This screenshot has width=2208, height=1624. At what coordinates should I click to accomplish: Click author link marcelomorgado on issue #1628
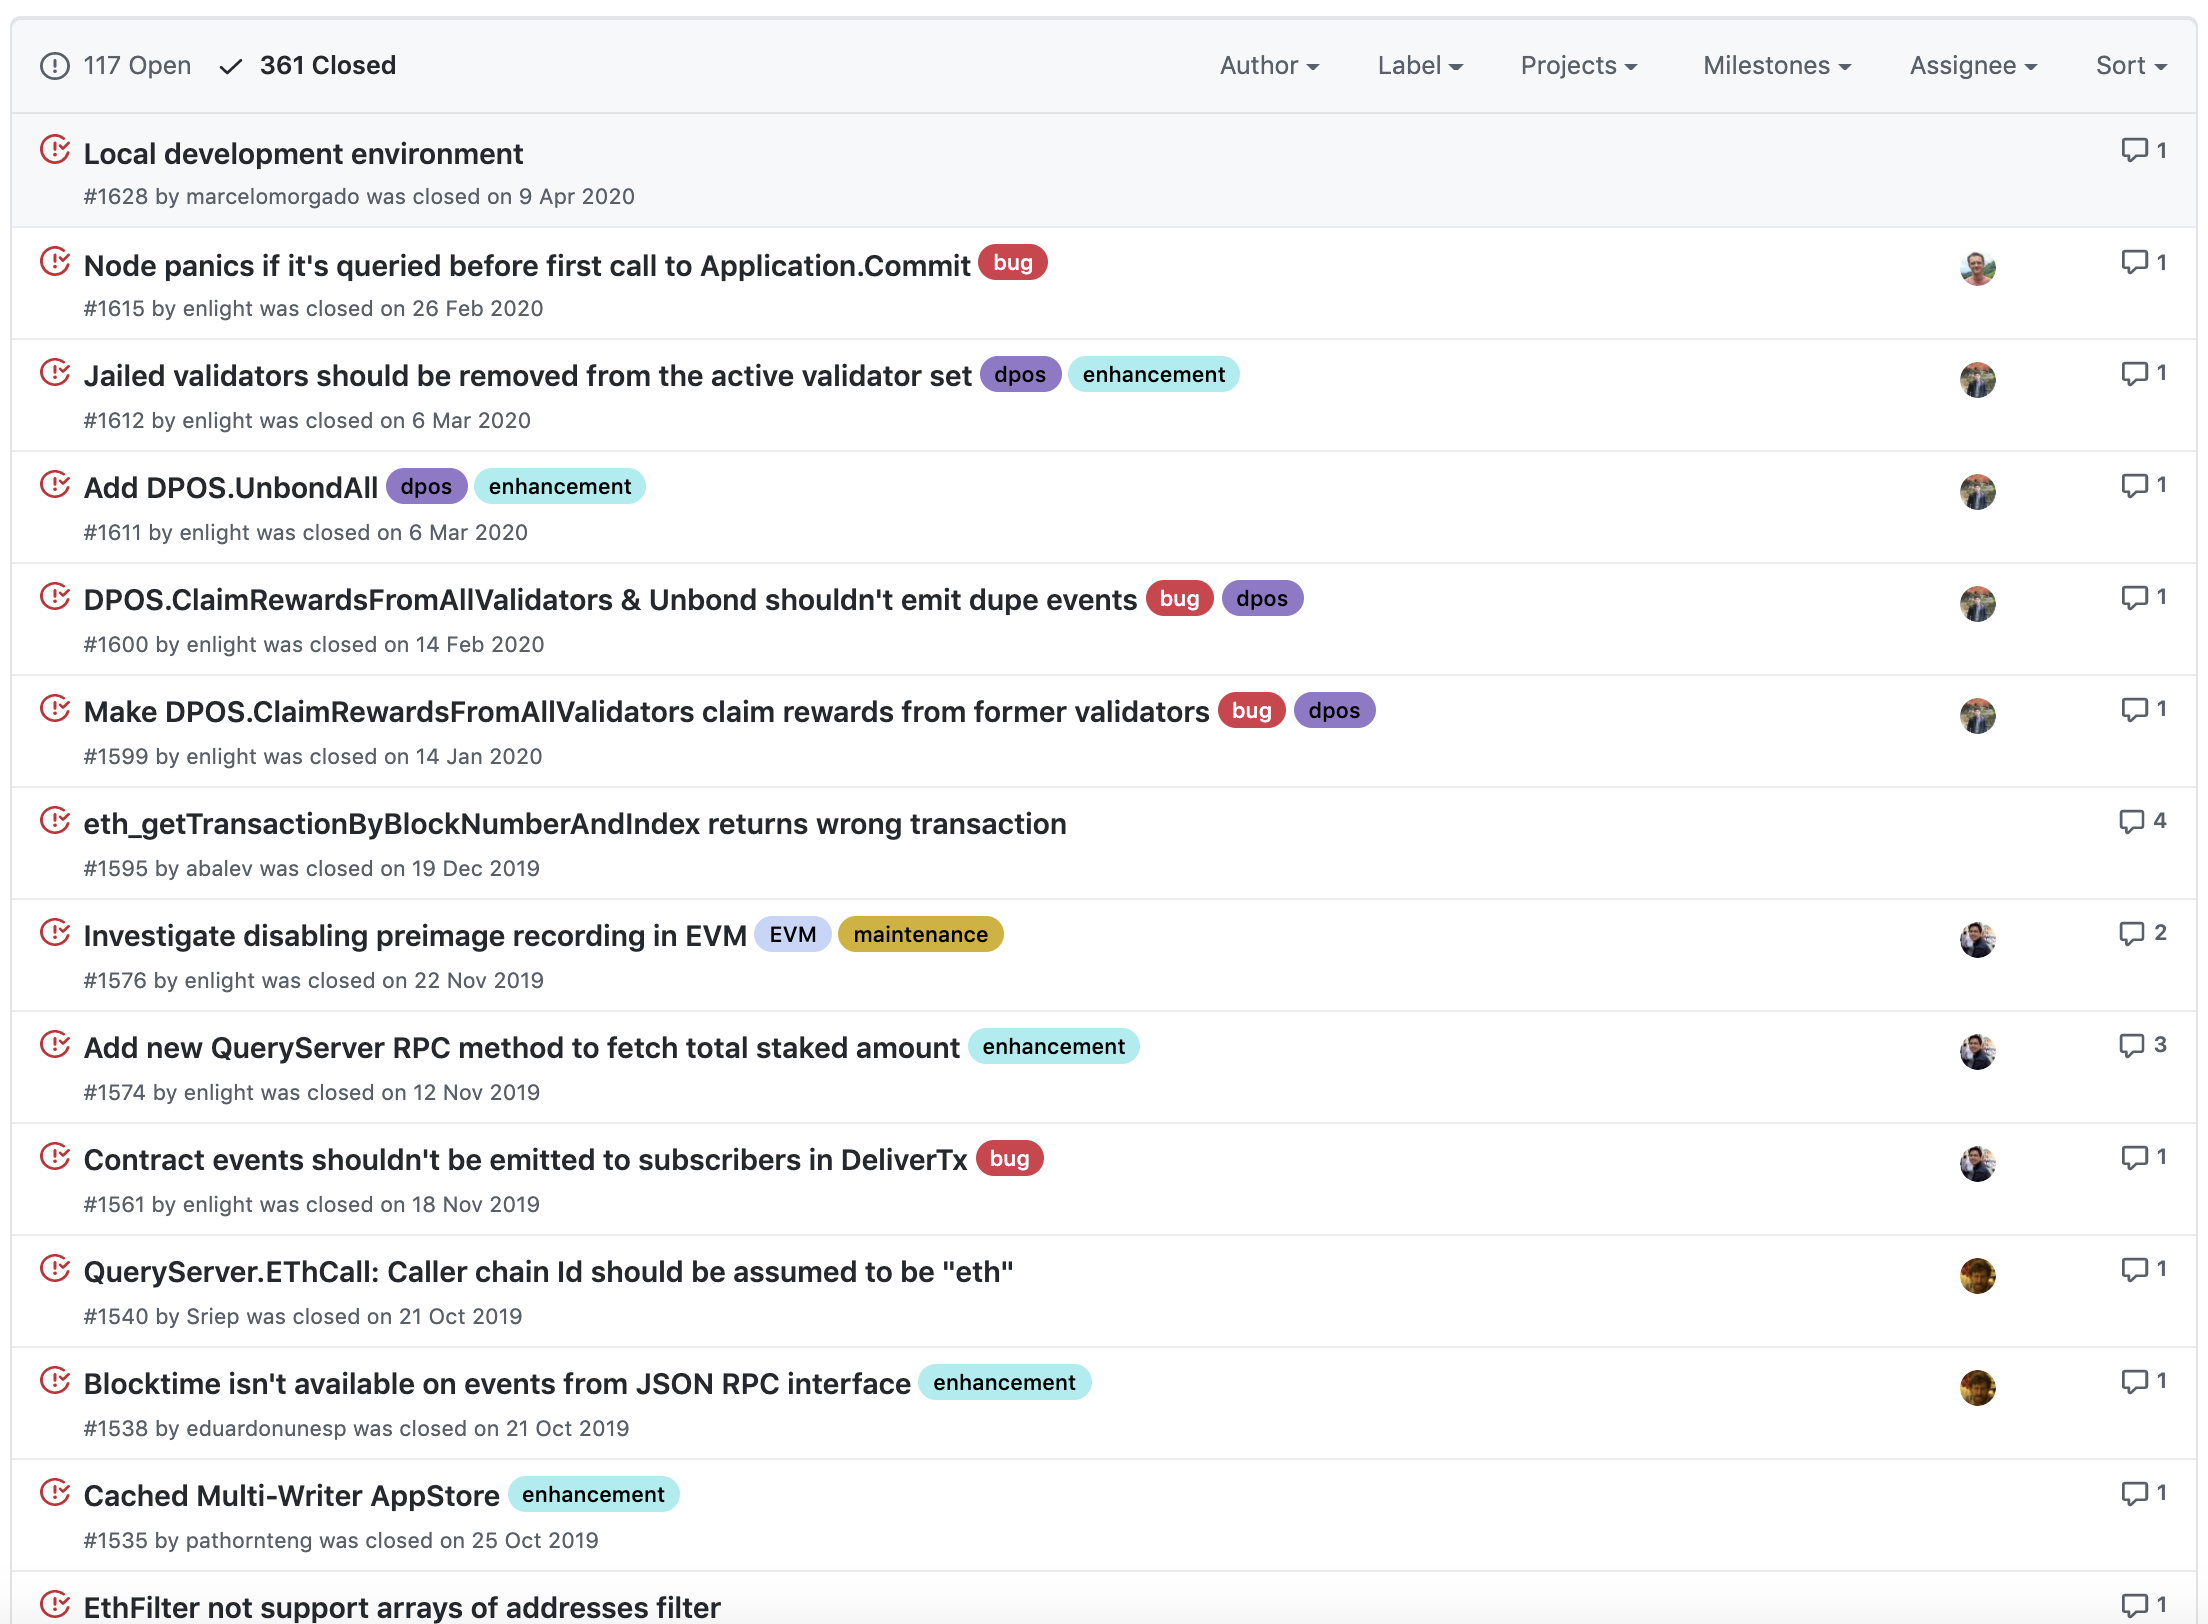272,197
